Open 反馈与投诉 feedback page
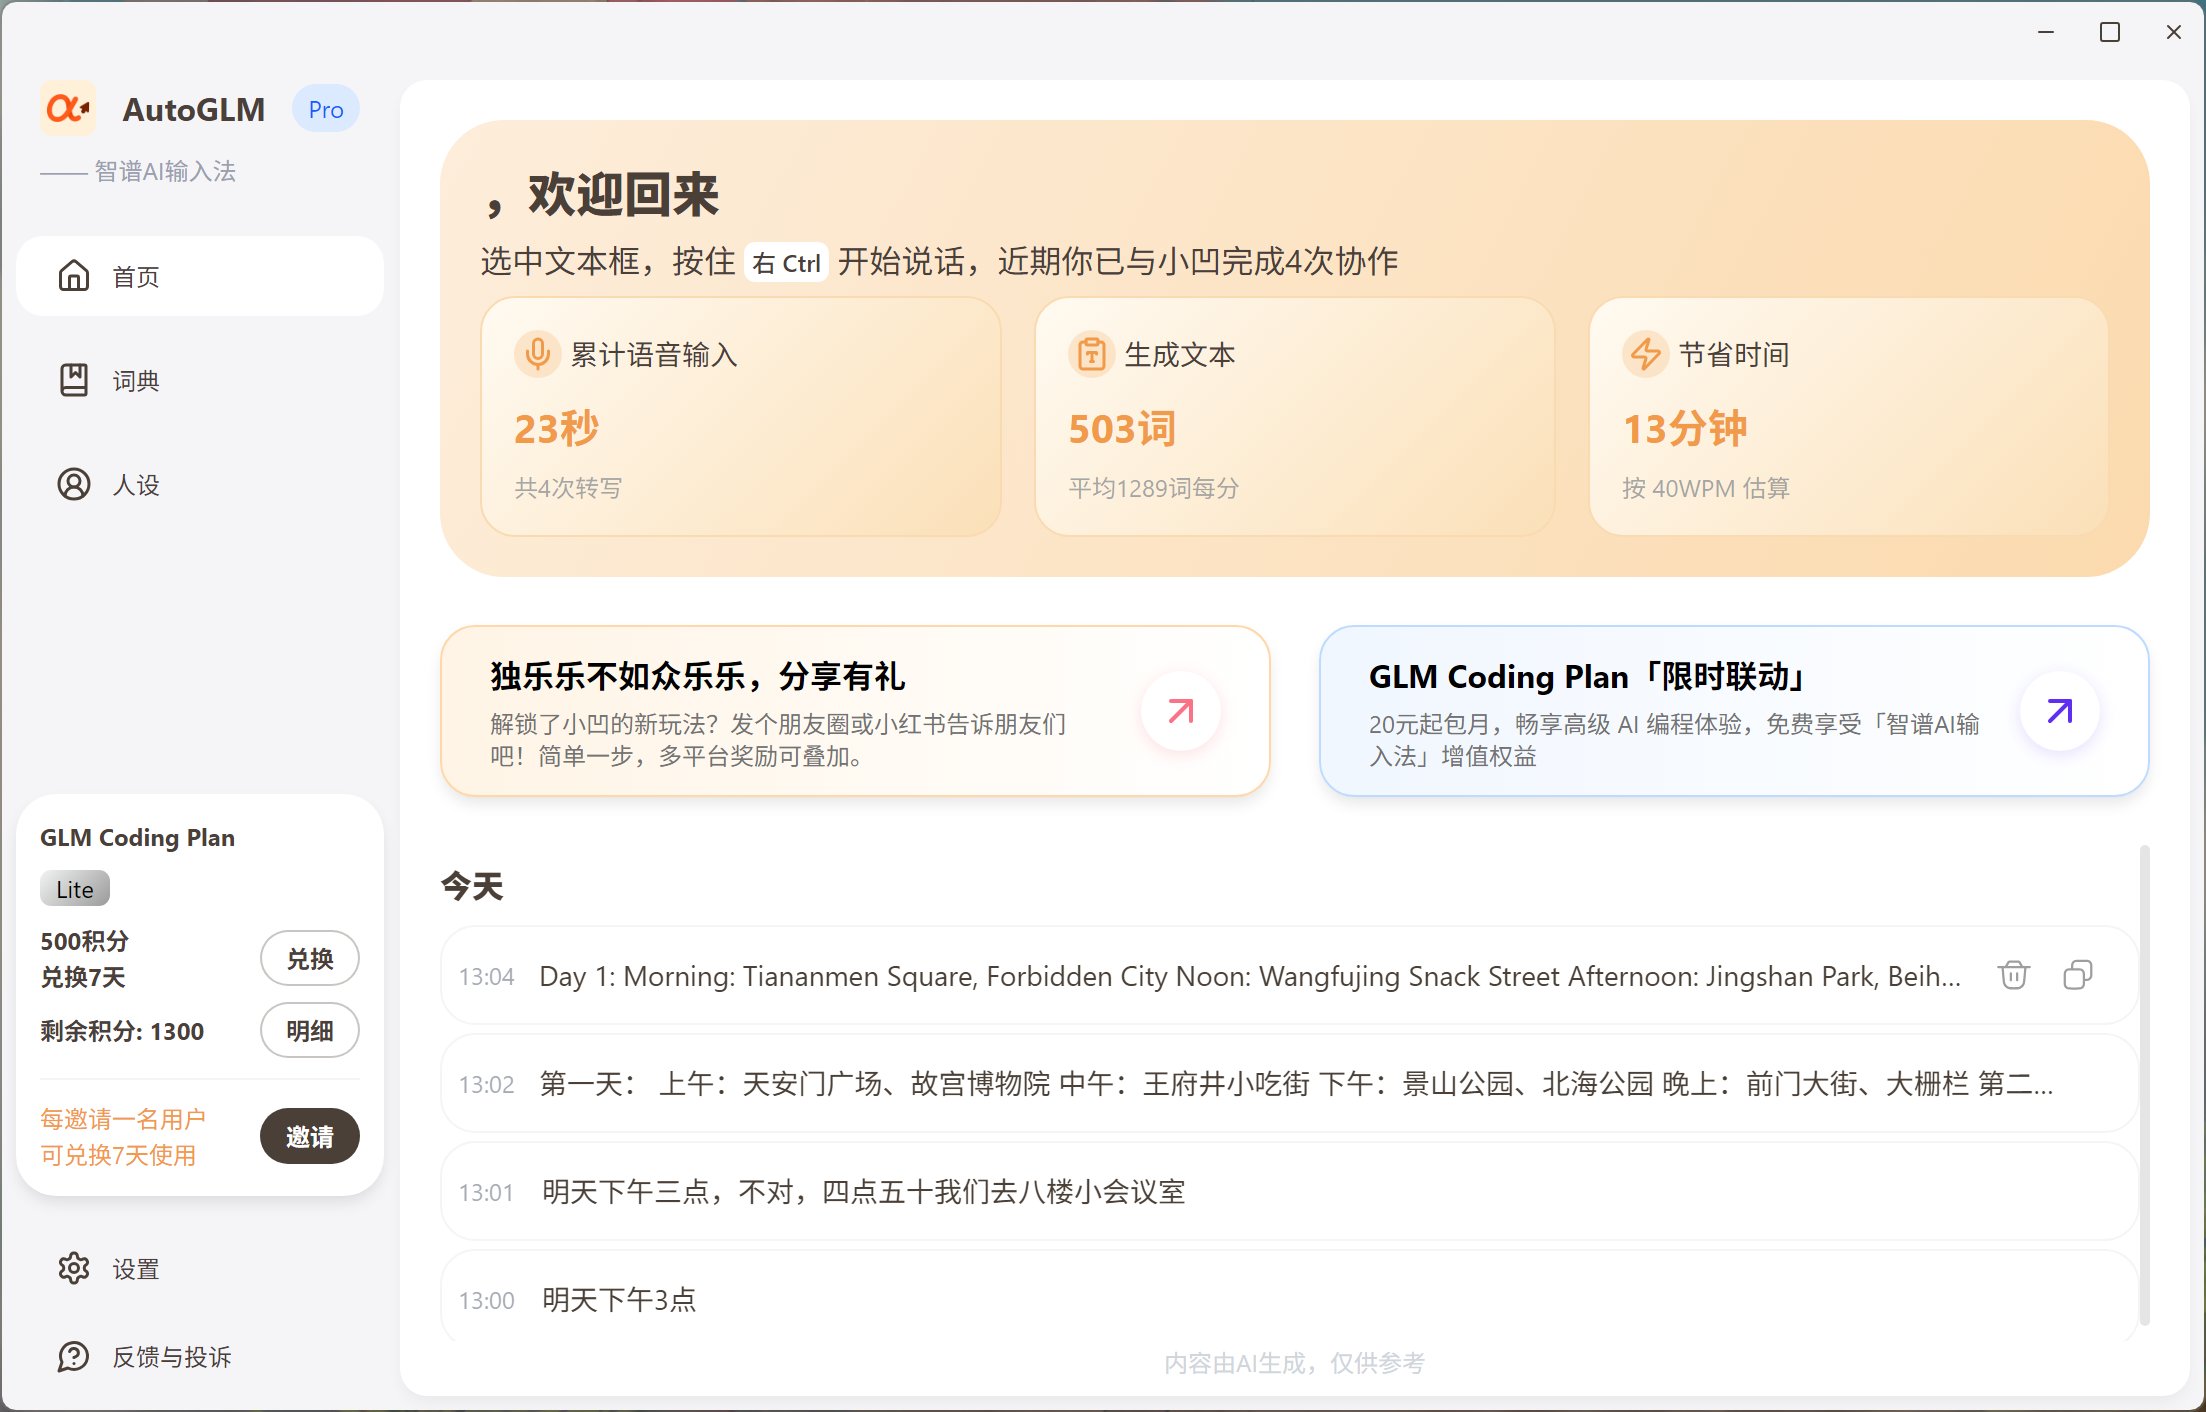The height and width of the screenshot is (1412, 2206). pos(170,1357)
